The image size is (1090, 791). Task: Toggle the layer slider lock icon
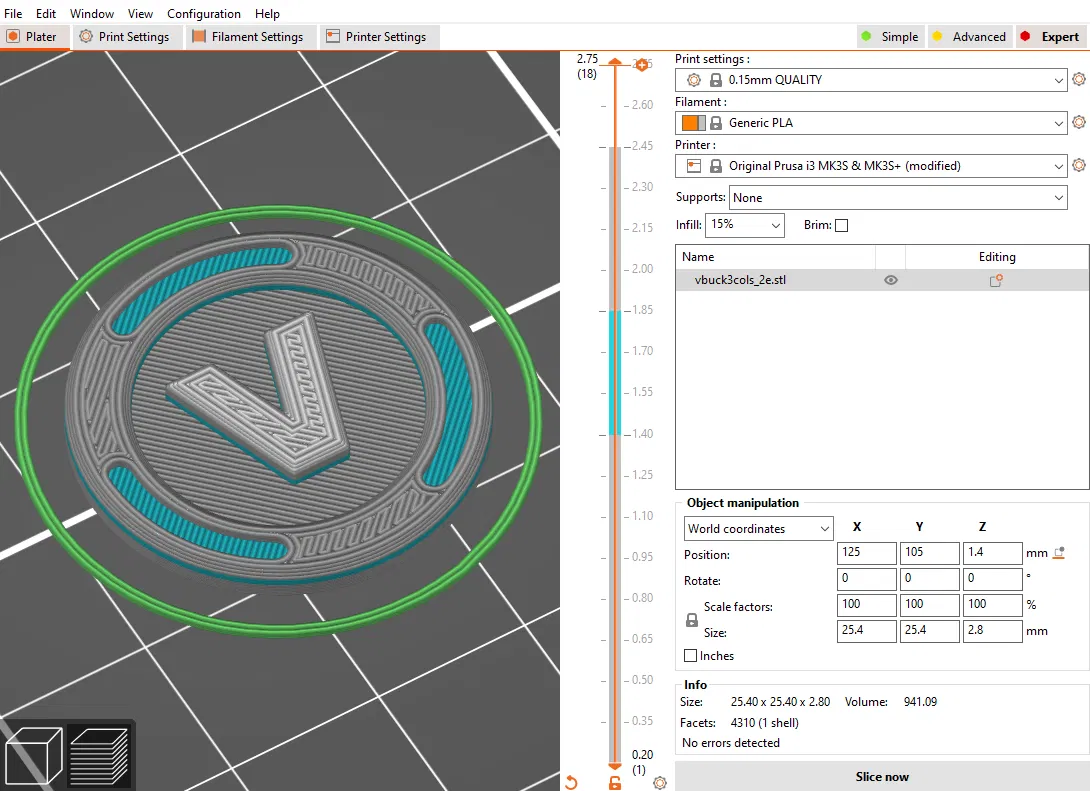[x=615, y=783]
